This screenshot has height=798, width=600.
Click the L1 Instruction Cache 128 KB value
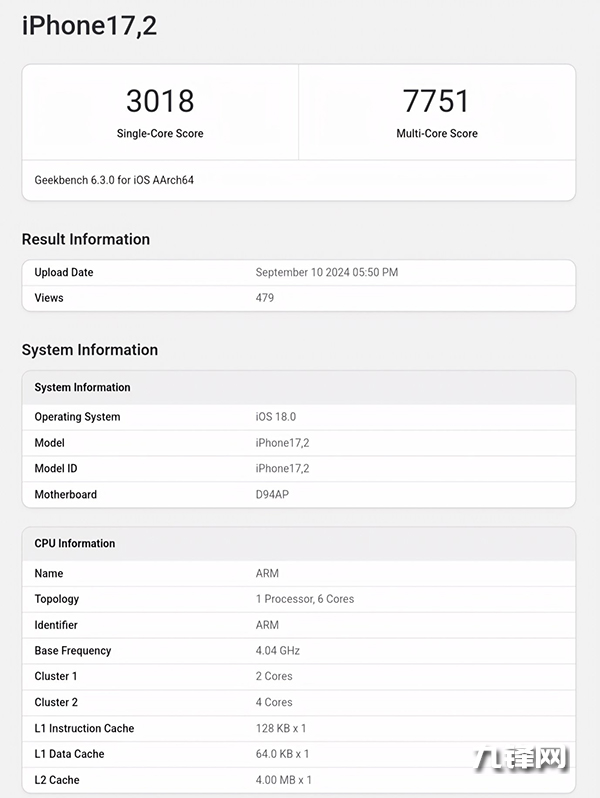pos(281,728)
